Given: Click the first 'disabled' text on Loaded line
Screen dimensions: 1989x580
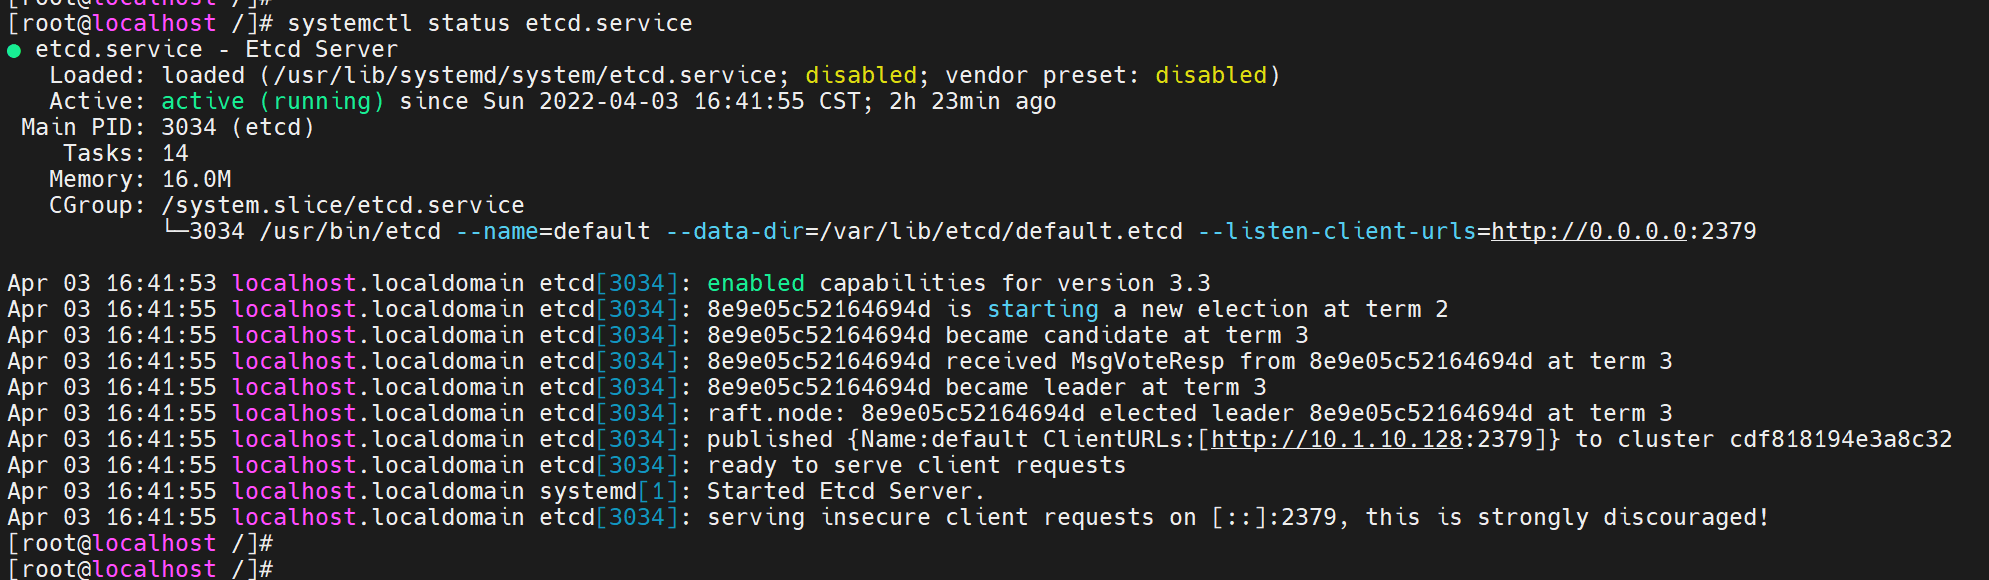Looking at the screenshot, I should [x=861, y=76].
